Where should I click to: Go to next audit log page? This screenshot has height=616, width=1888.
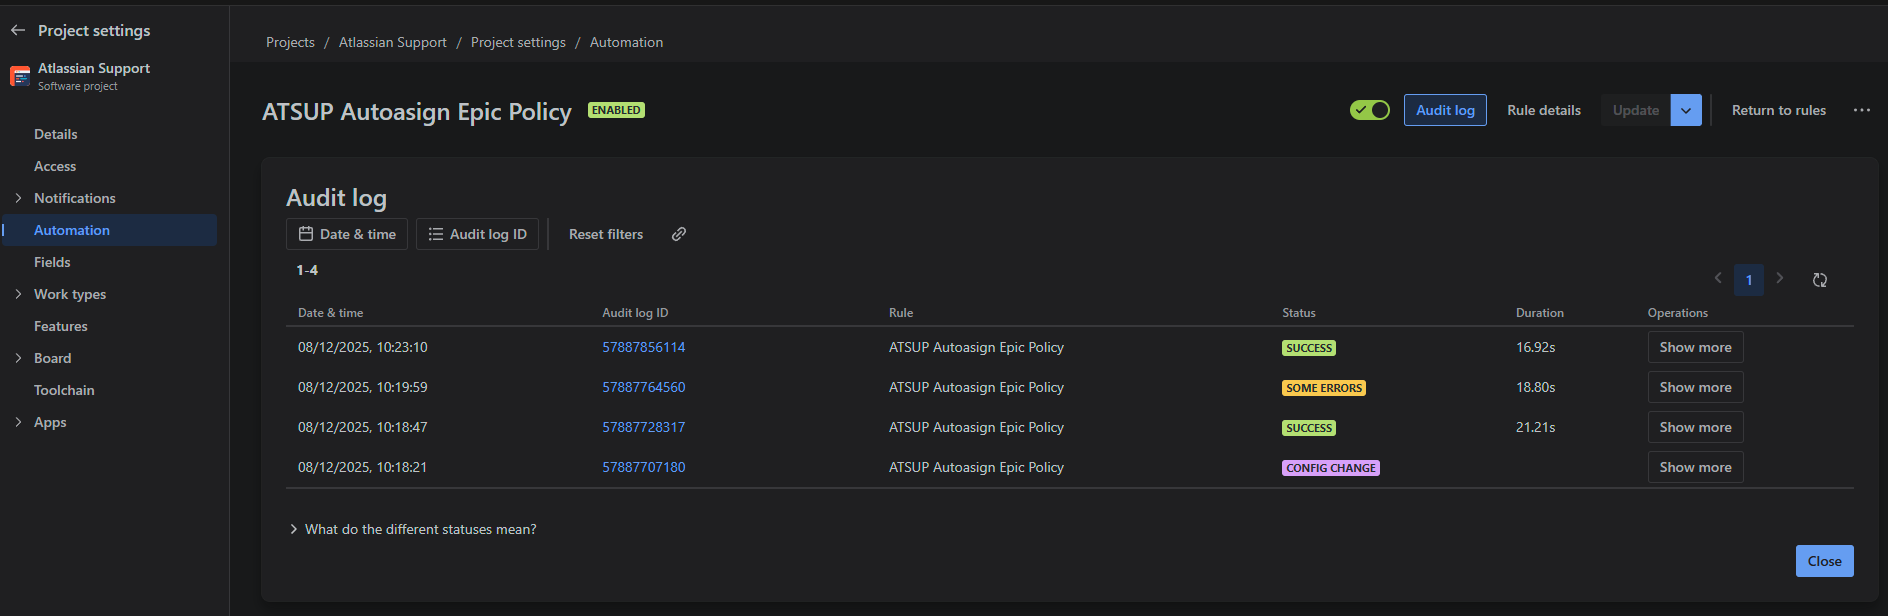click(1780, 279)
